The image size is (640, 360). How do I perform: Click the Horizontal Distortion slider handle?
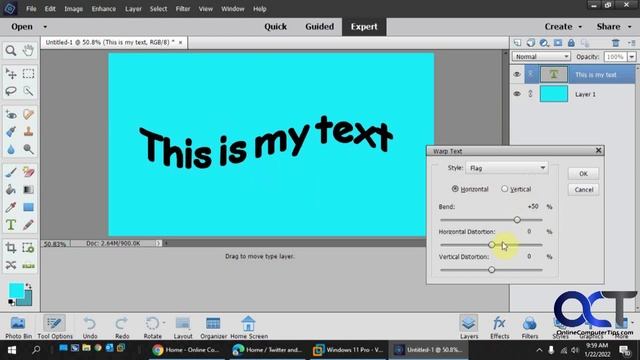coord(491,244)
